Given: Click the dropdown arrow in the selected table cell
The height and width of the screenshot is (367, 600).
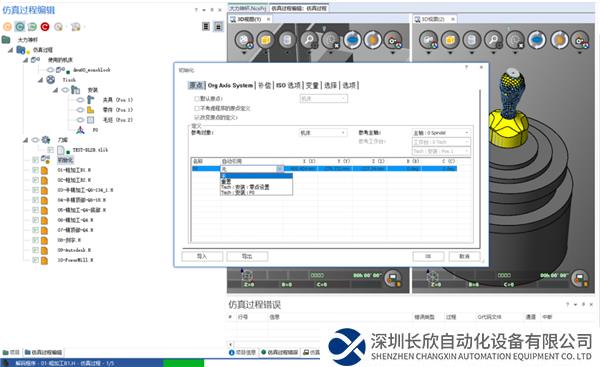Looking at the screenshot, I should pos(280,169).
